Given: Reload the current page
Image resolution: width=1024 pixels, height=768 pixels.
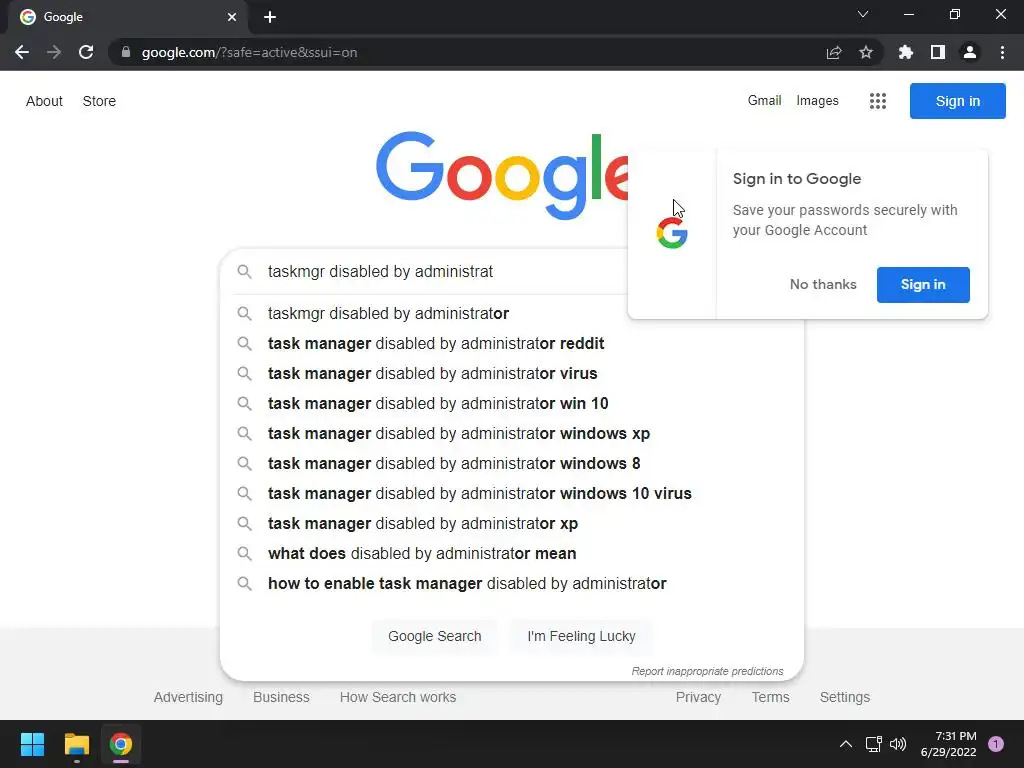Looking at the screenshot, I should [86, 52].
